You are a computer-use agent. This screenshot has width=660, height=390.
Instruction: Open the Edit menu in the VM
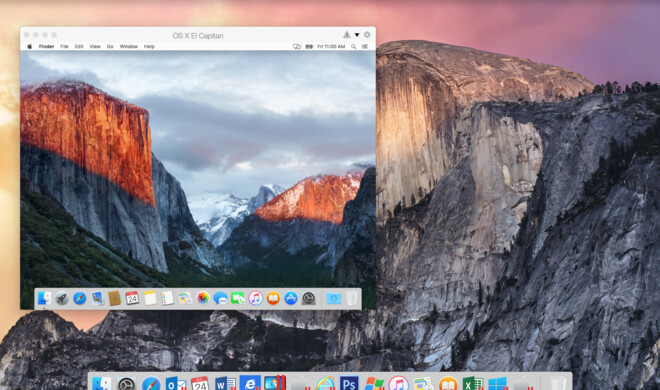[x=79, y=47]
